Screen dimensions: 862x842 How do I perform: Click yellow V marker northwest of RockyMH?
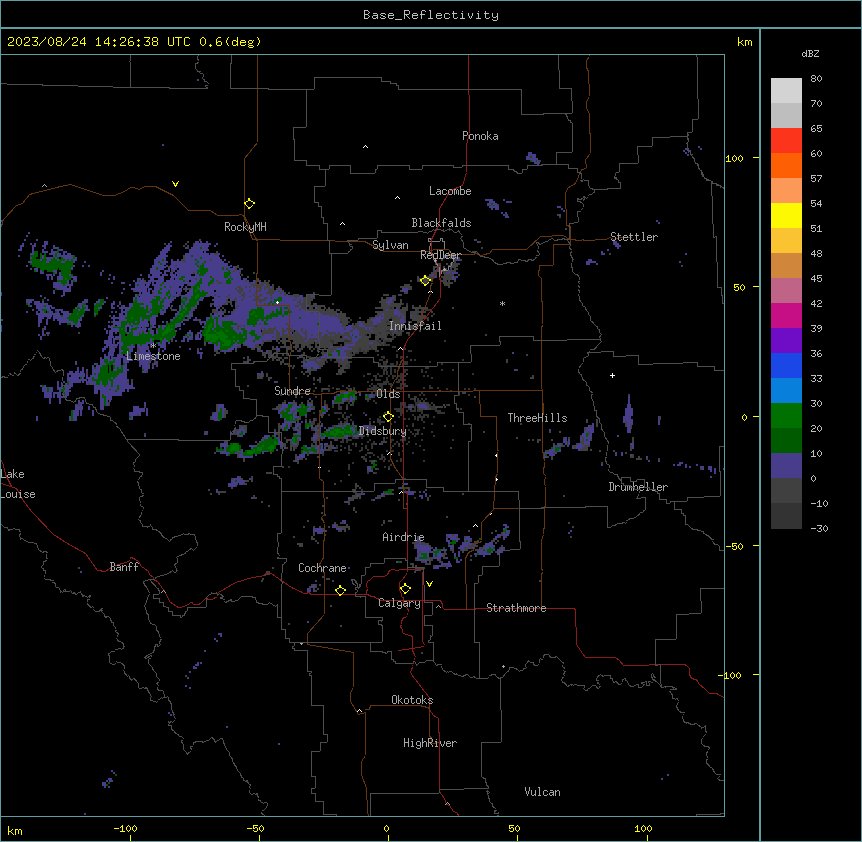[175, 184]
